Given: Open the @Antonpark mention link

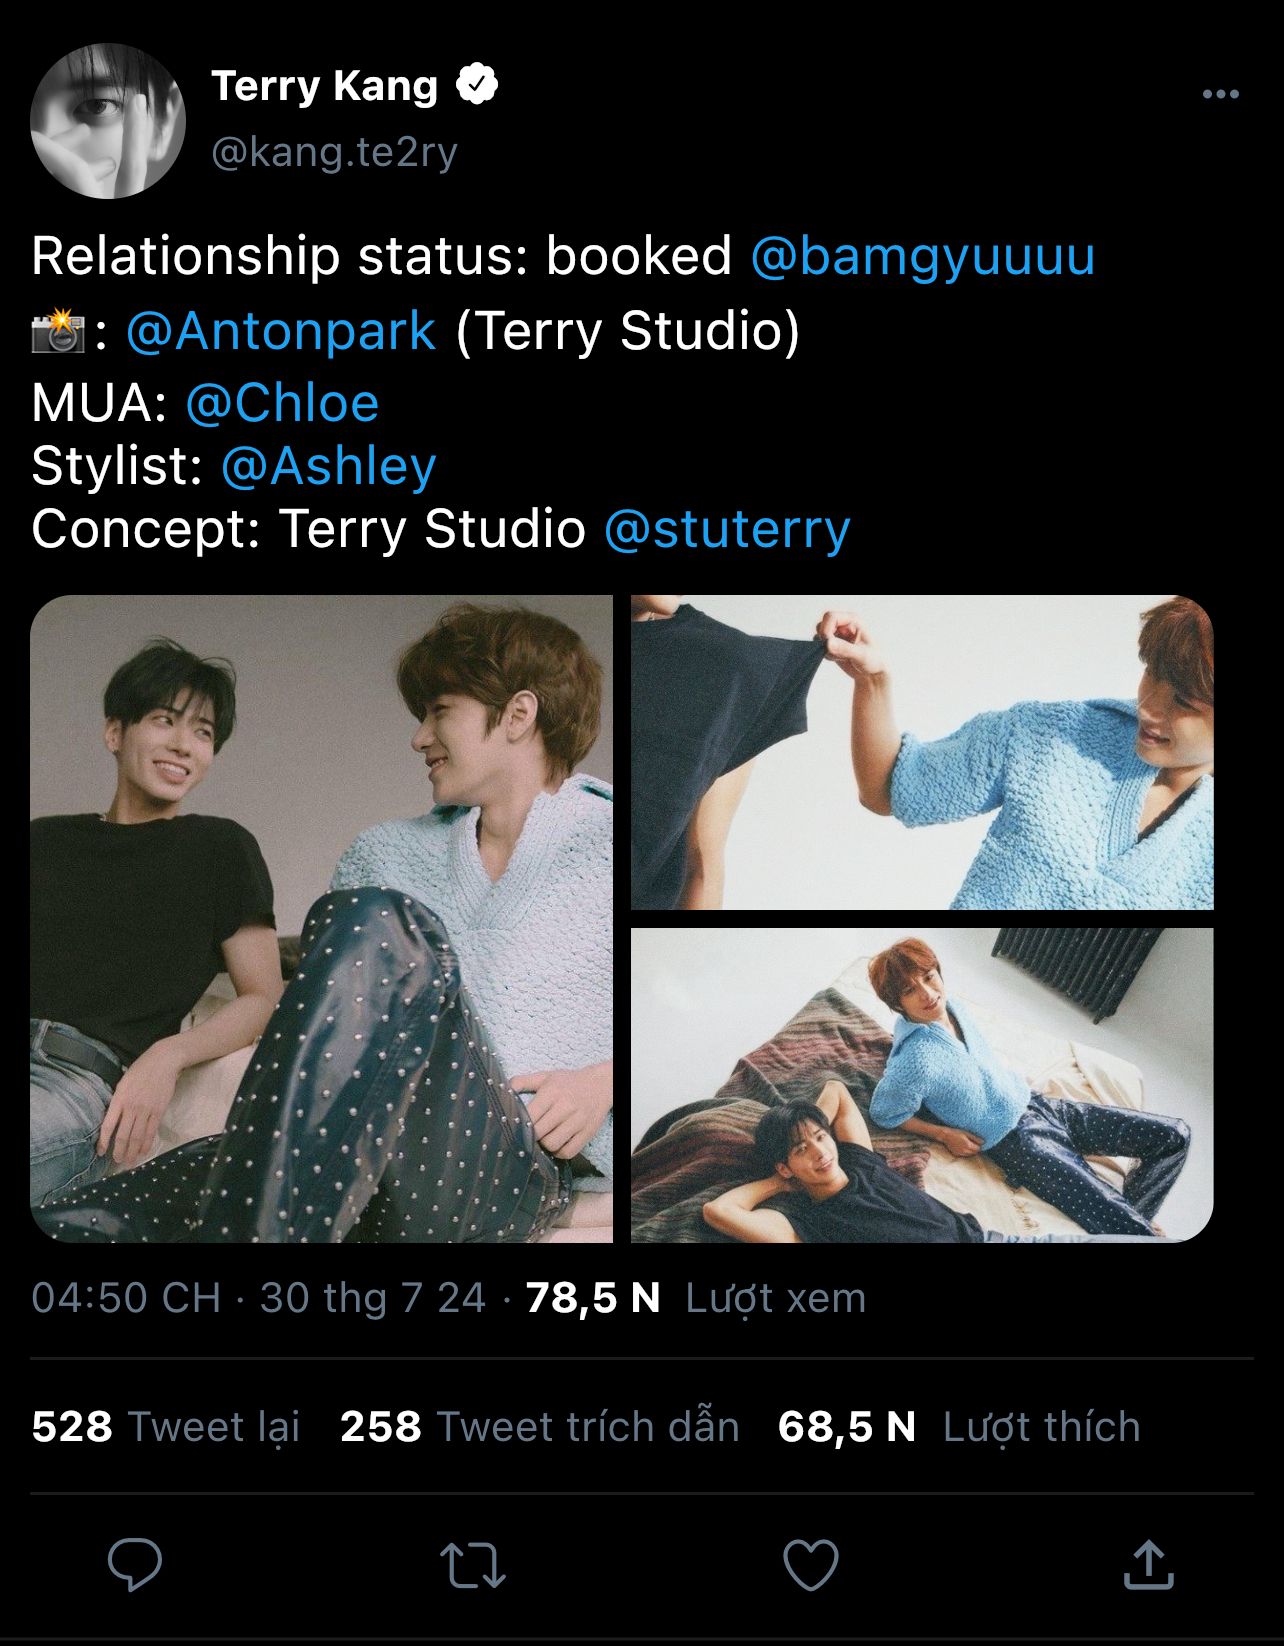Looking at the screenshot, I should [x=281, y=331].
